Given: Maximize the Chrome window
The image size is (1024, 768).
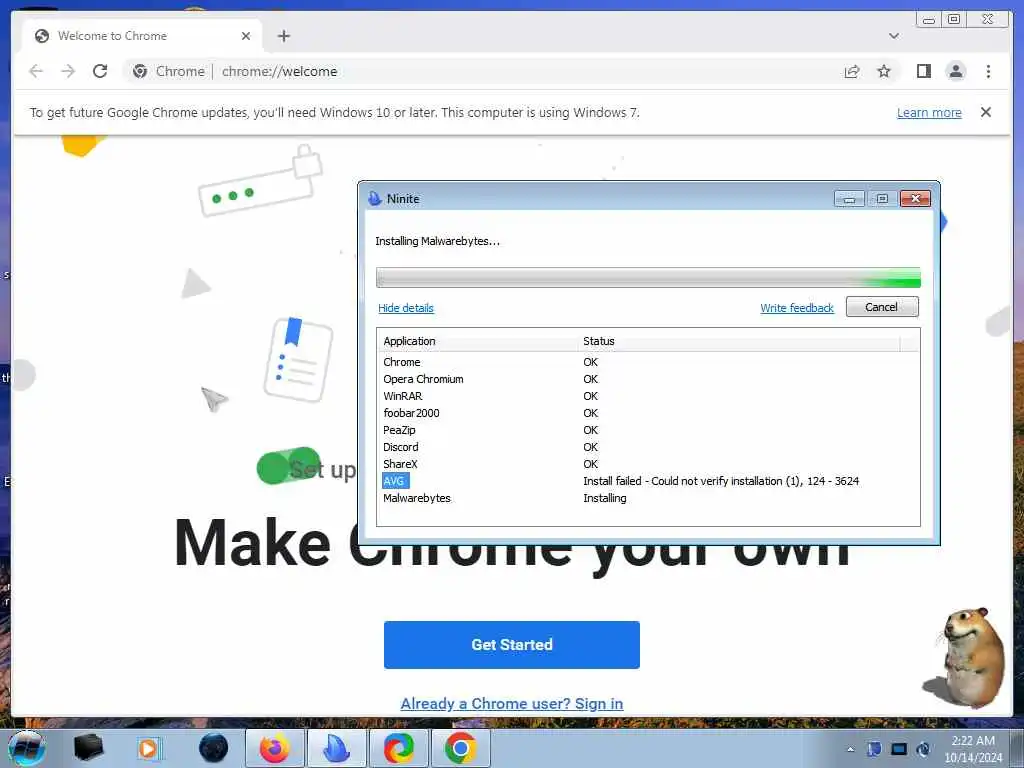Looking at the screenshot, I should point(953,20).
